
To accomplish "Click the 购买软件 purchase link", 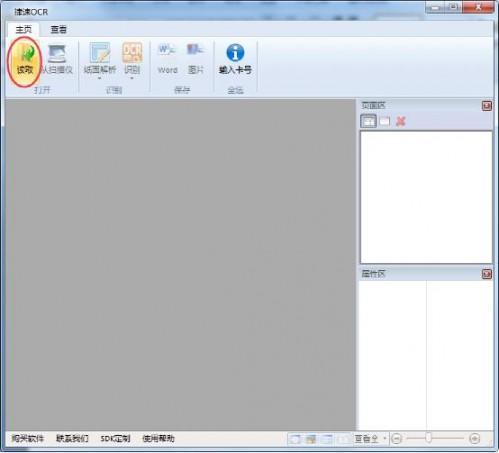I will (x=28, y=438).
